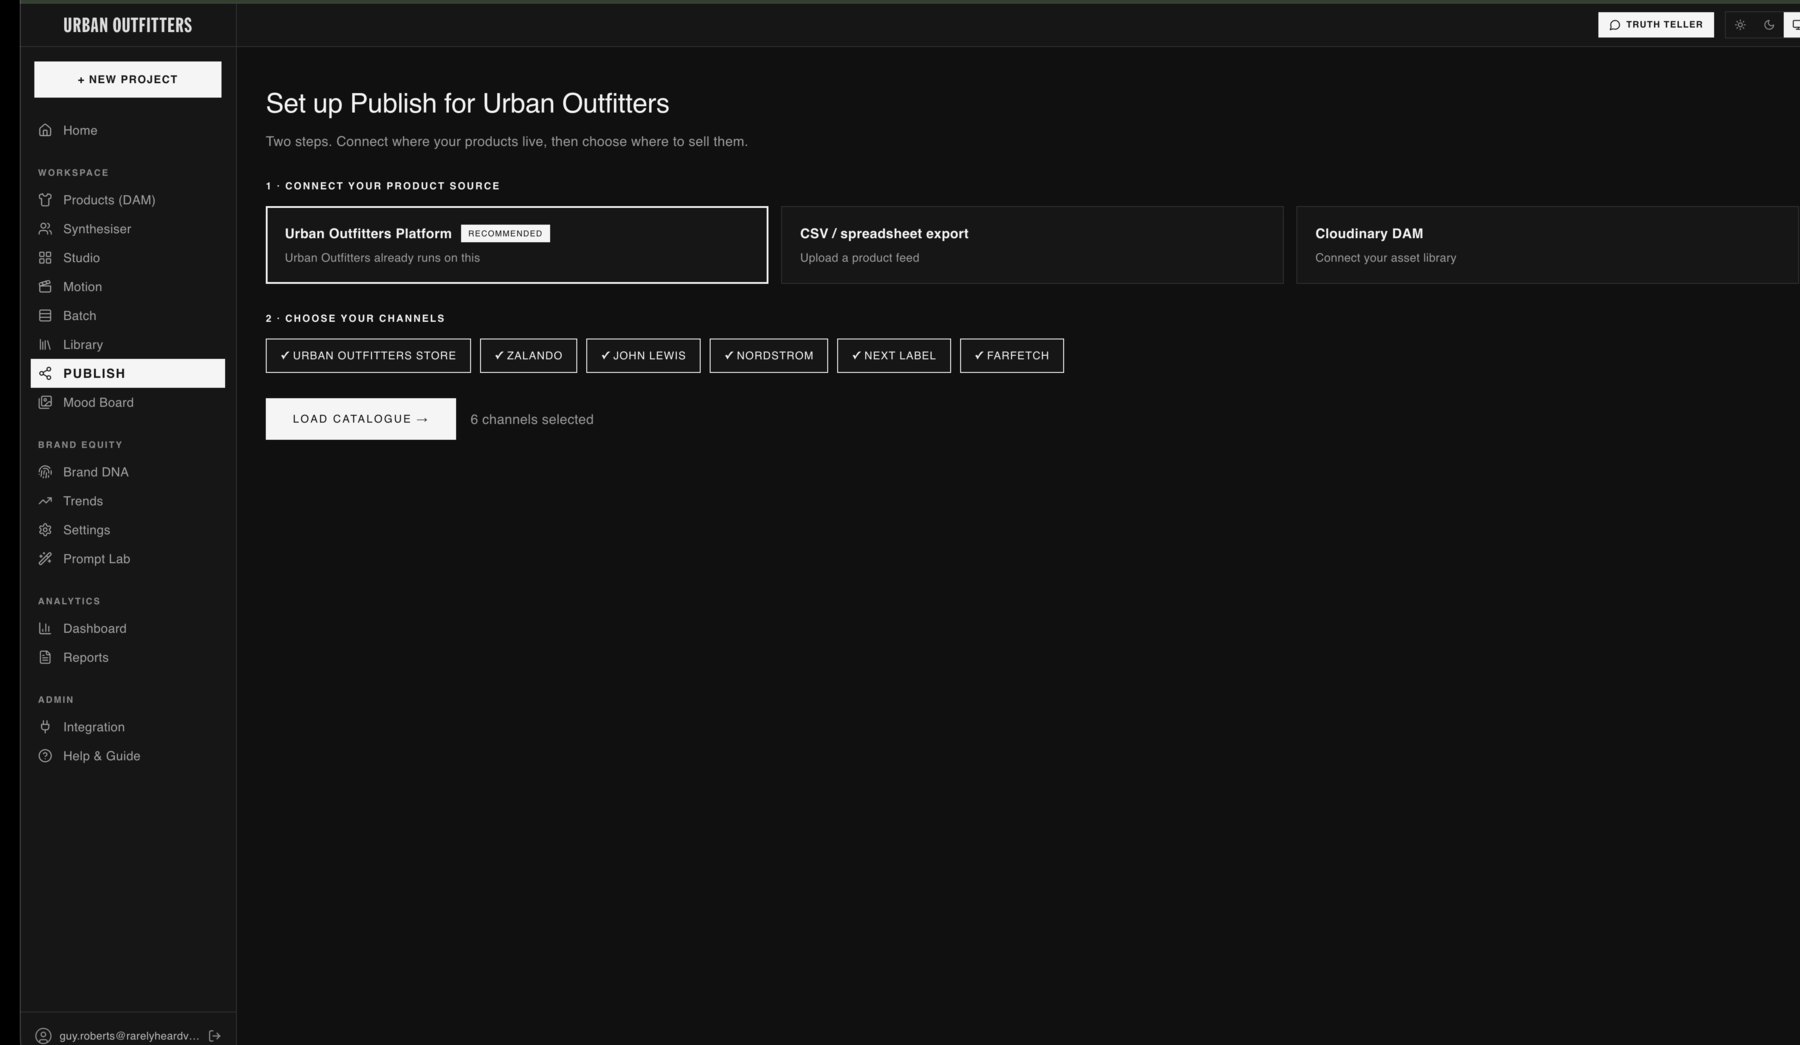The height and width of the screenshot is (1045, 1800).
Task: Click '6 channels selected' text
Action: pyautogui.click(x=532, y=420)
